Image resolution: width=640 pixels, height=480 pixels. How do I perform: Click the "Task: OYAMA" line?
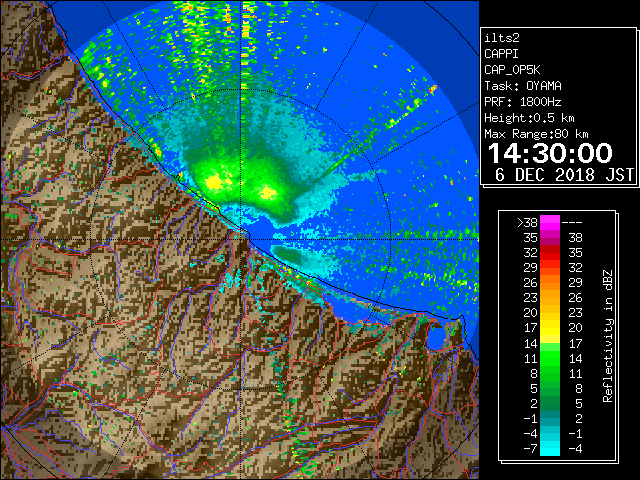pyautogui.click(x=523, y=86)
